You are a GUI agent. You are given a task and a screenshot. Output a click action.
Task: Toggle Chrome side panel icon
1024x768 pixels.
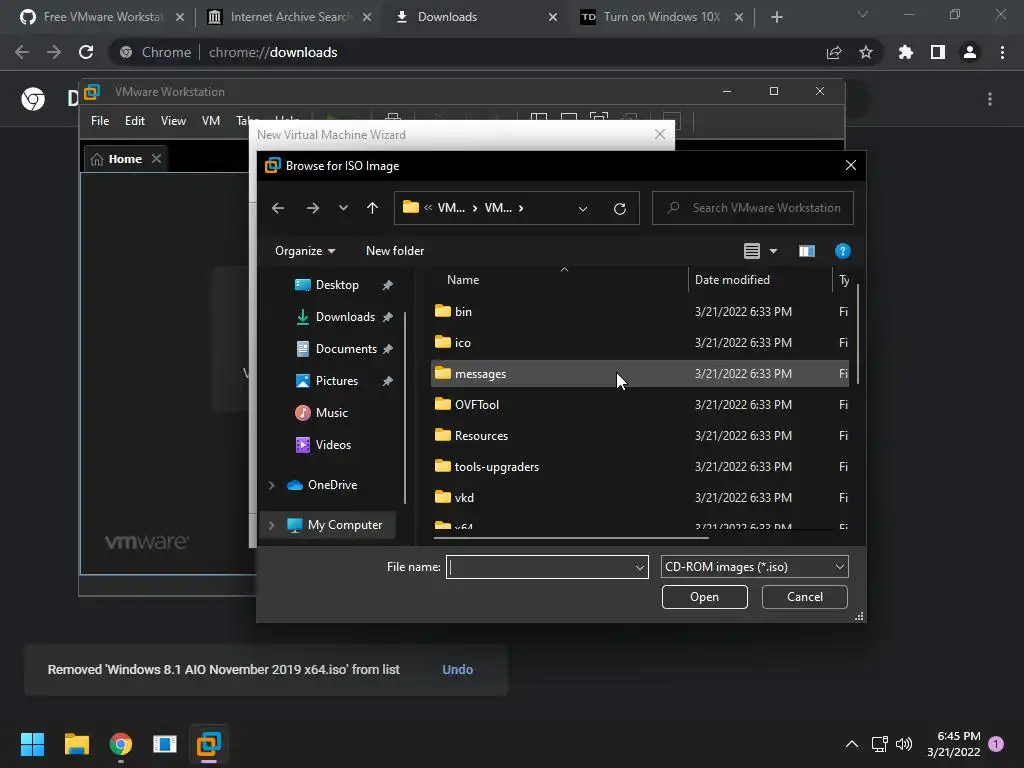938,52
